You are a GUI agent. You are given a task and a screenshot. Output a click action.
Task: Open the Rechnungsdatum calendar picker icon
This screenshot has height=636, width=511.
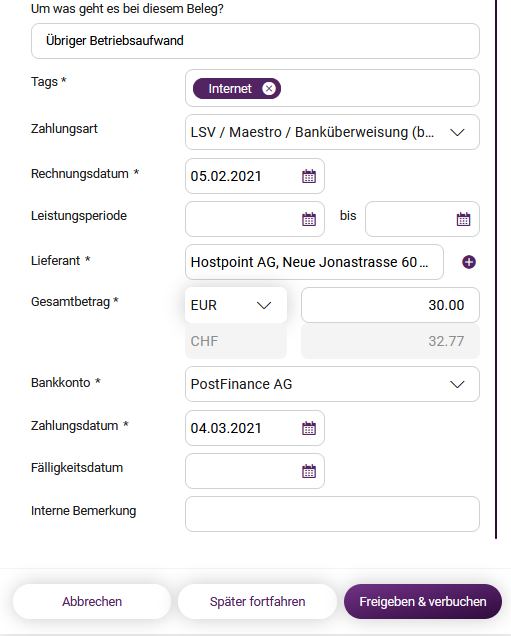tap(309, 176)
